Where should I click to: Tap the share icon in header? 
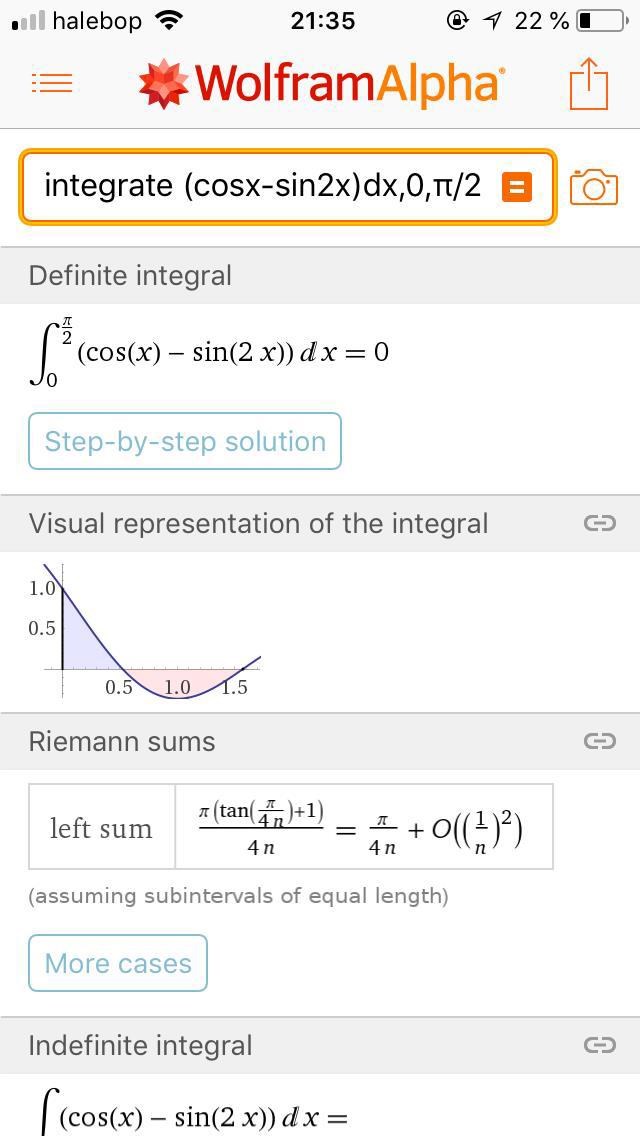(589, 83)
